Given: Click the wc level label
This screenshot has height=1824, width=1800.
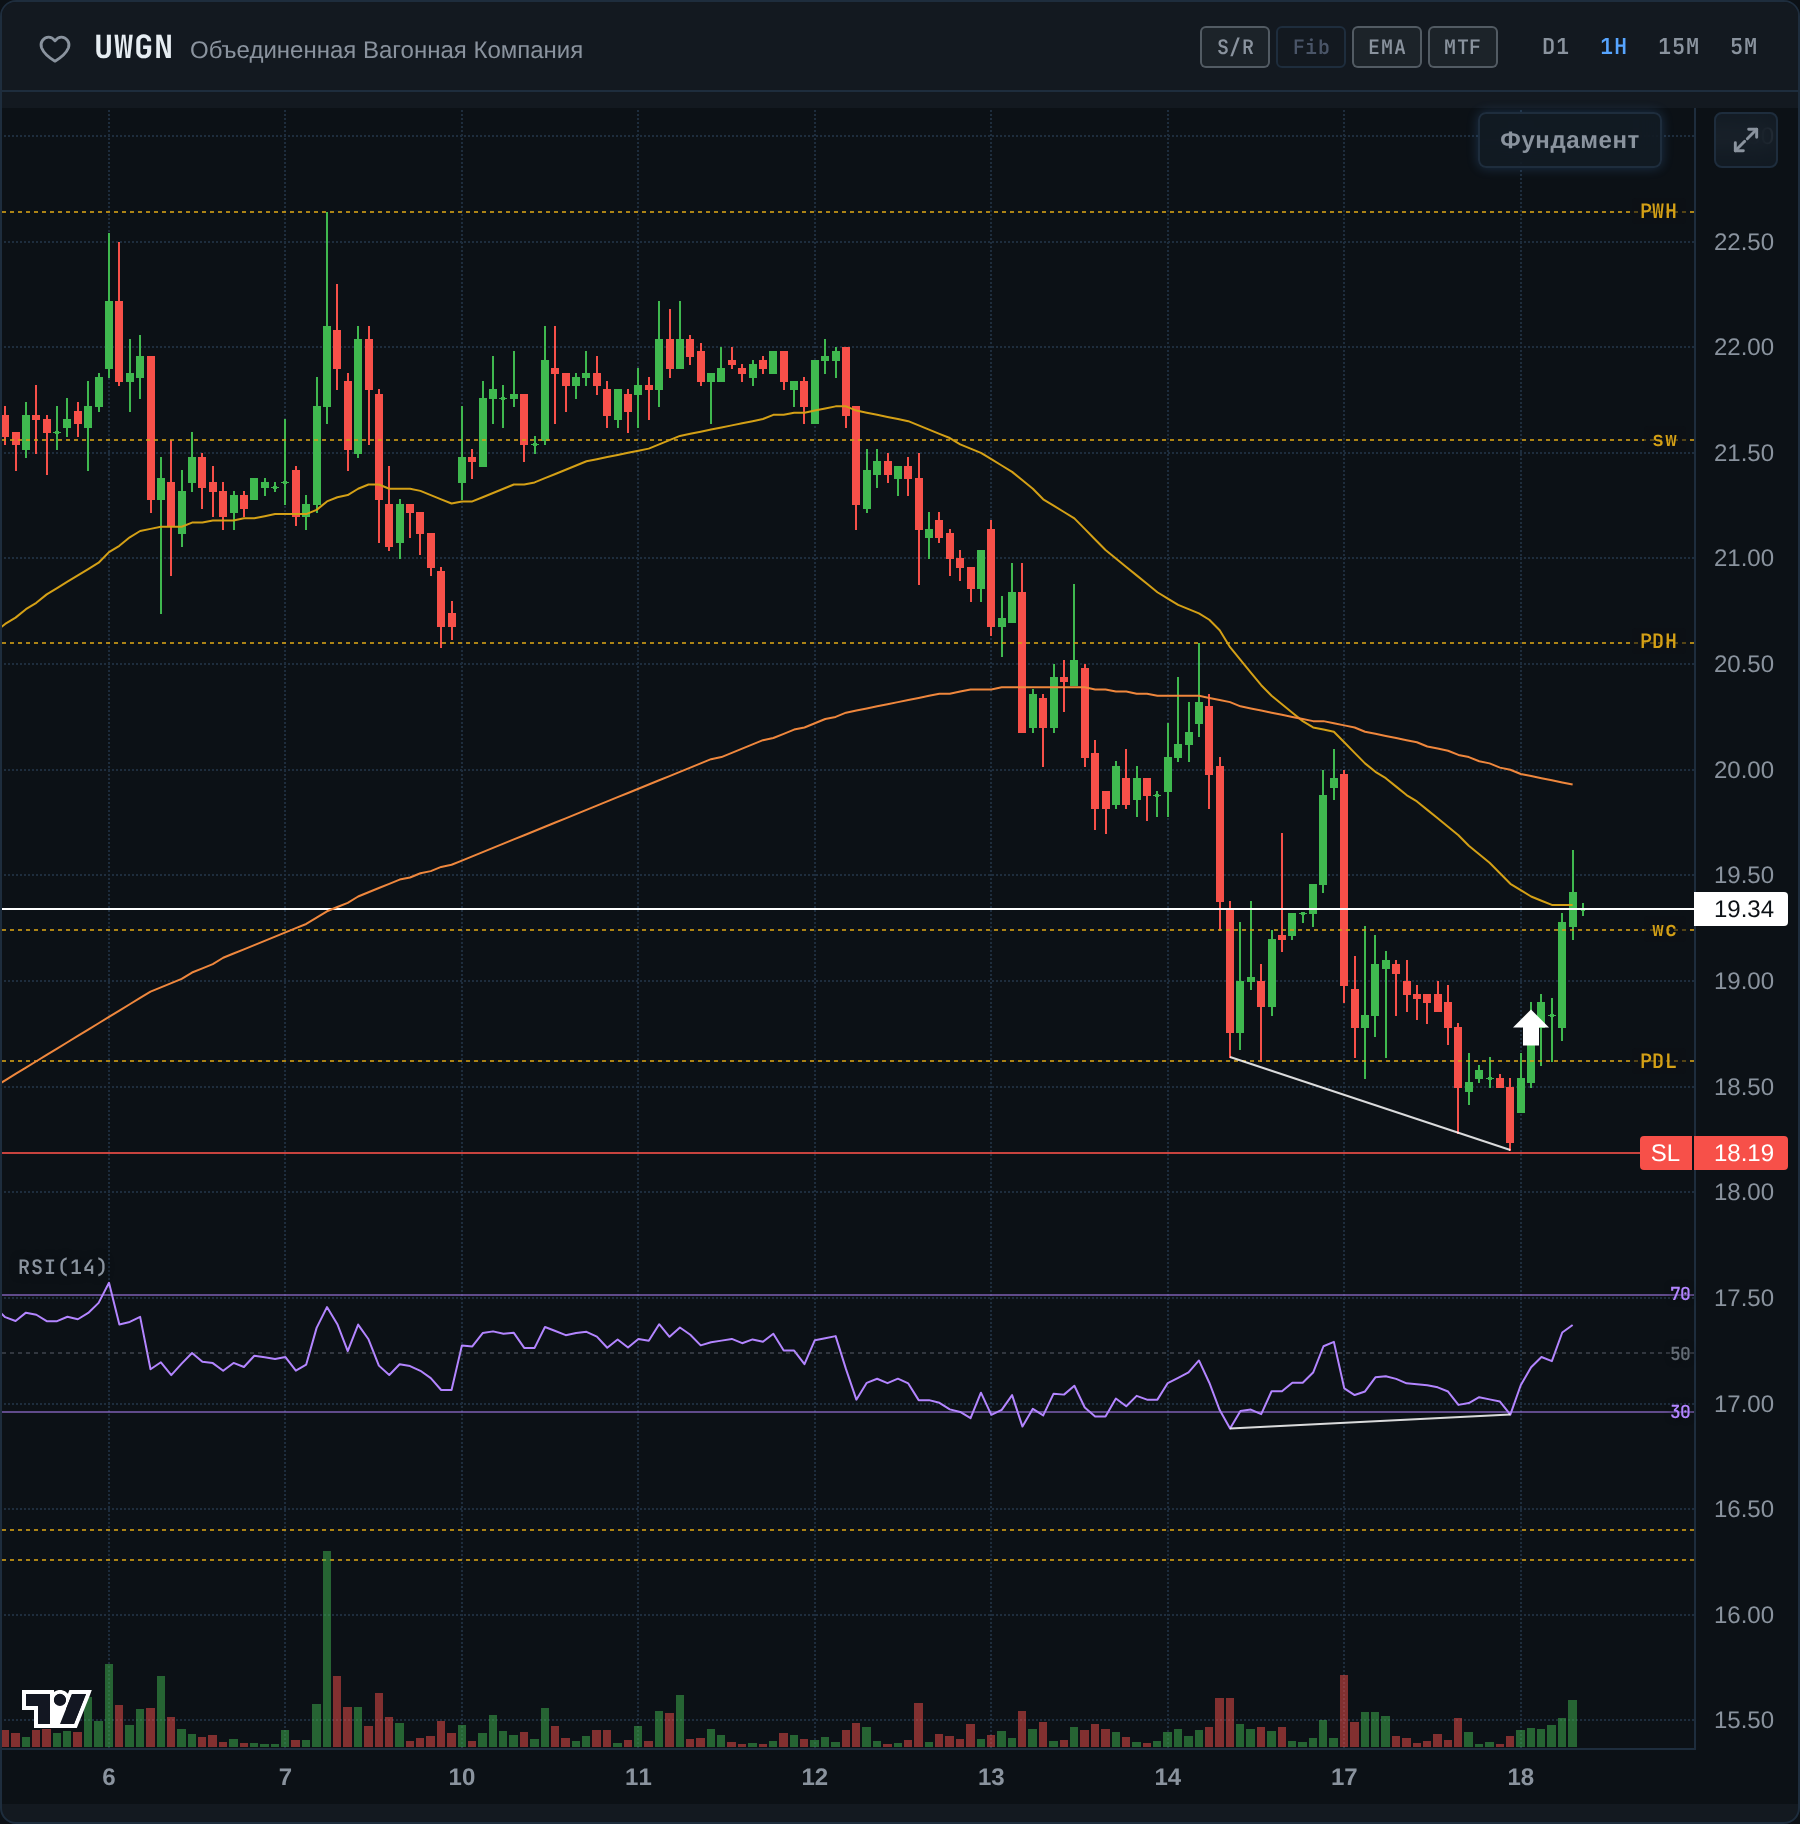Looking at the screenshot, I should tap(1665, 930).
